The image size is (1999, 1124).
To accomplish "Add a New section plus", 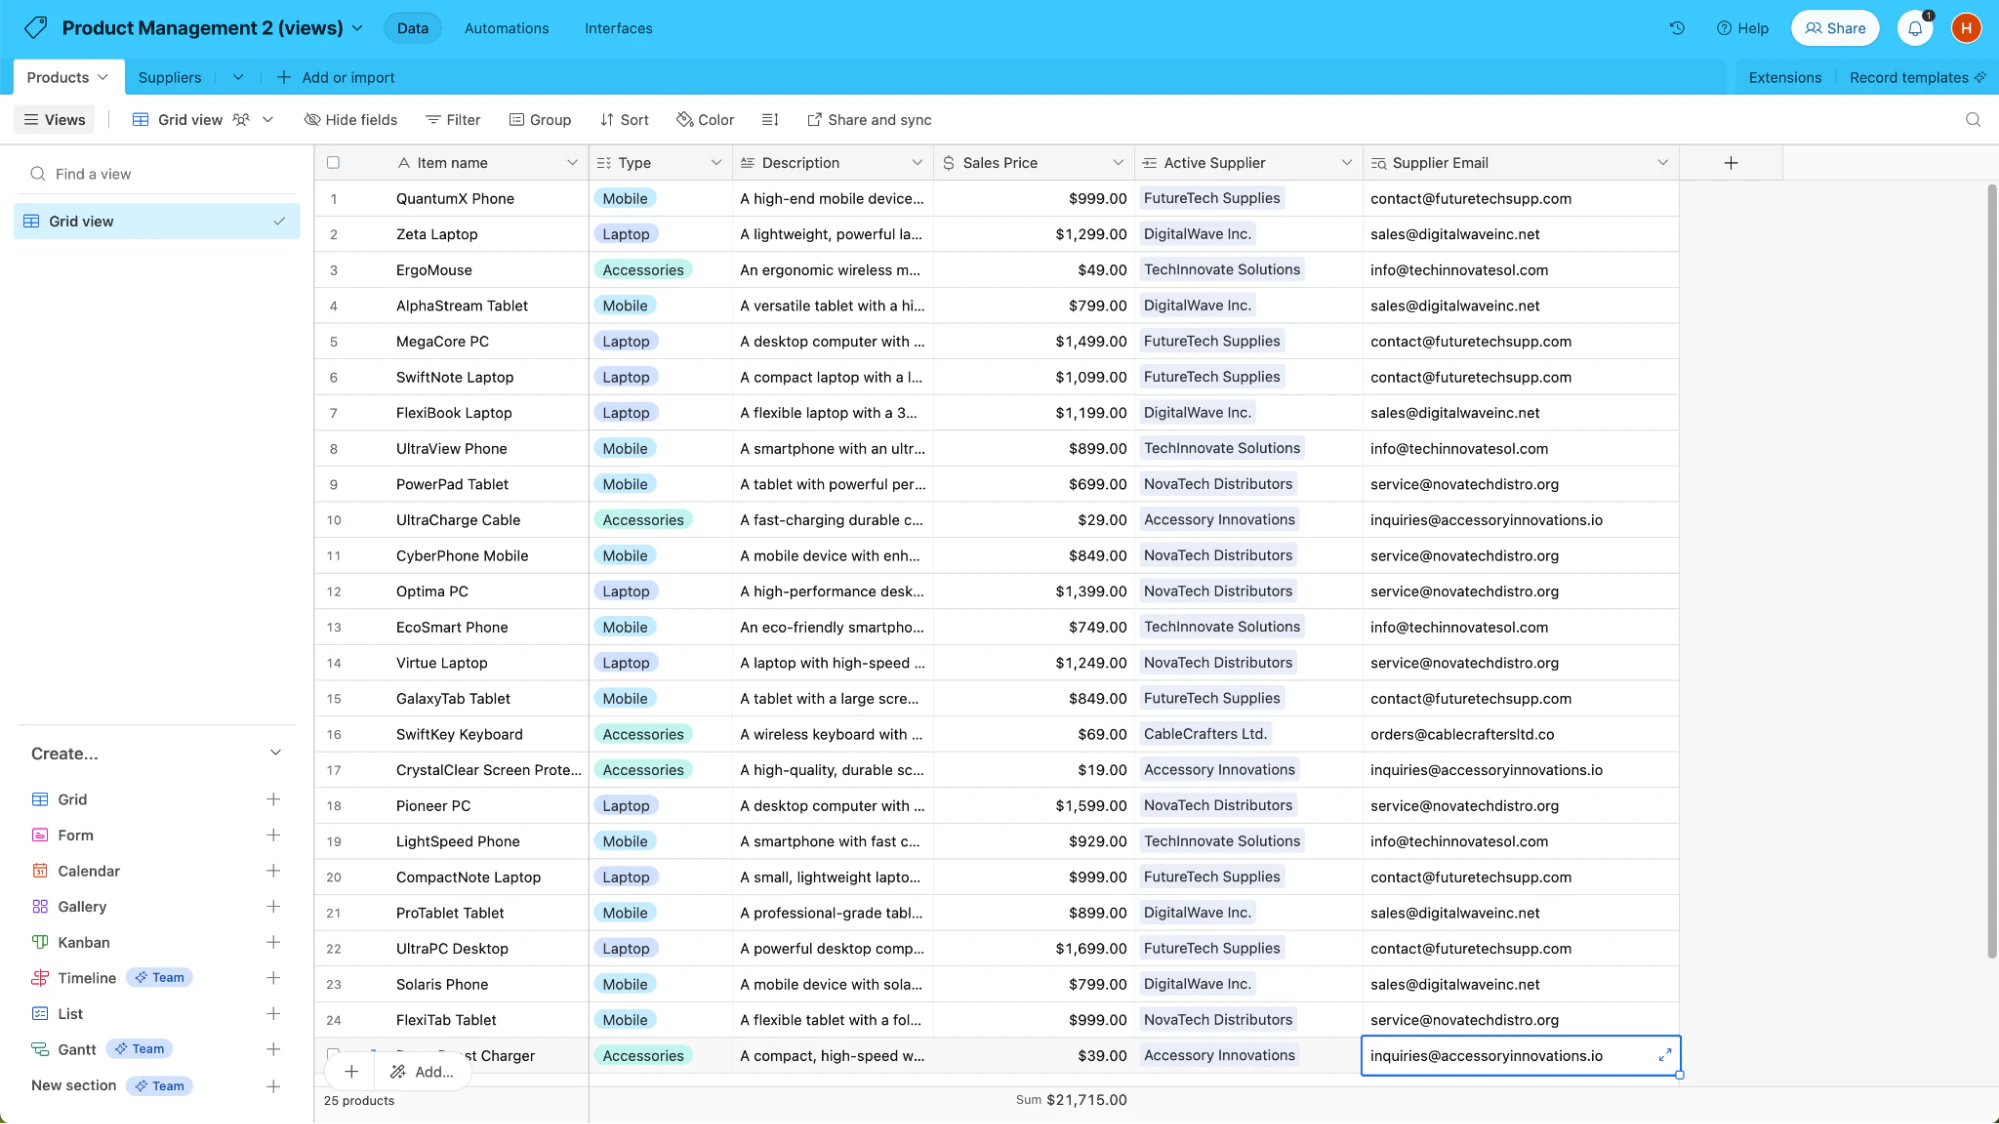I will (x=273, y=1086).
